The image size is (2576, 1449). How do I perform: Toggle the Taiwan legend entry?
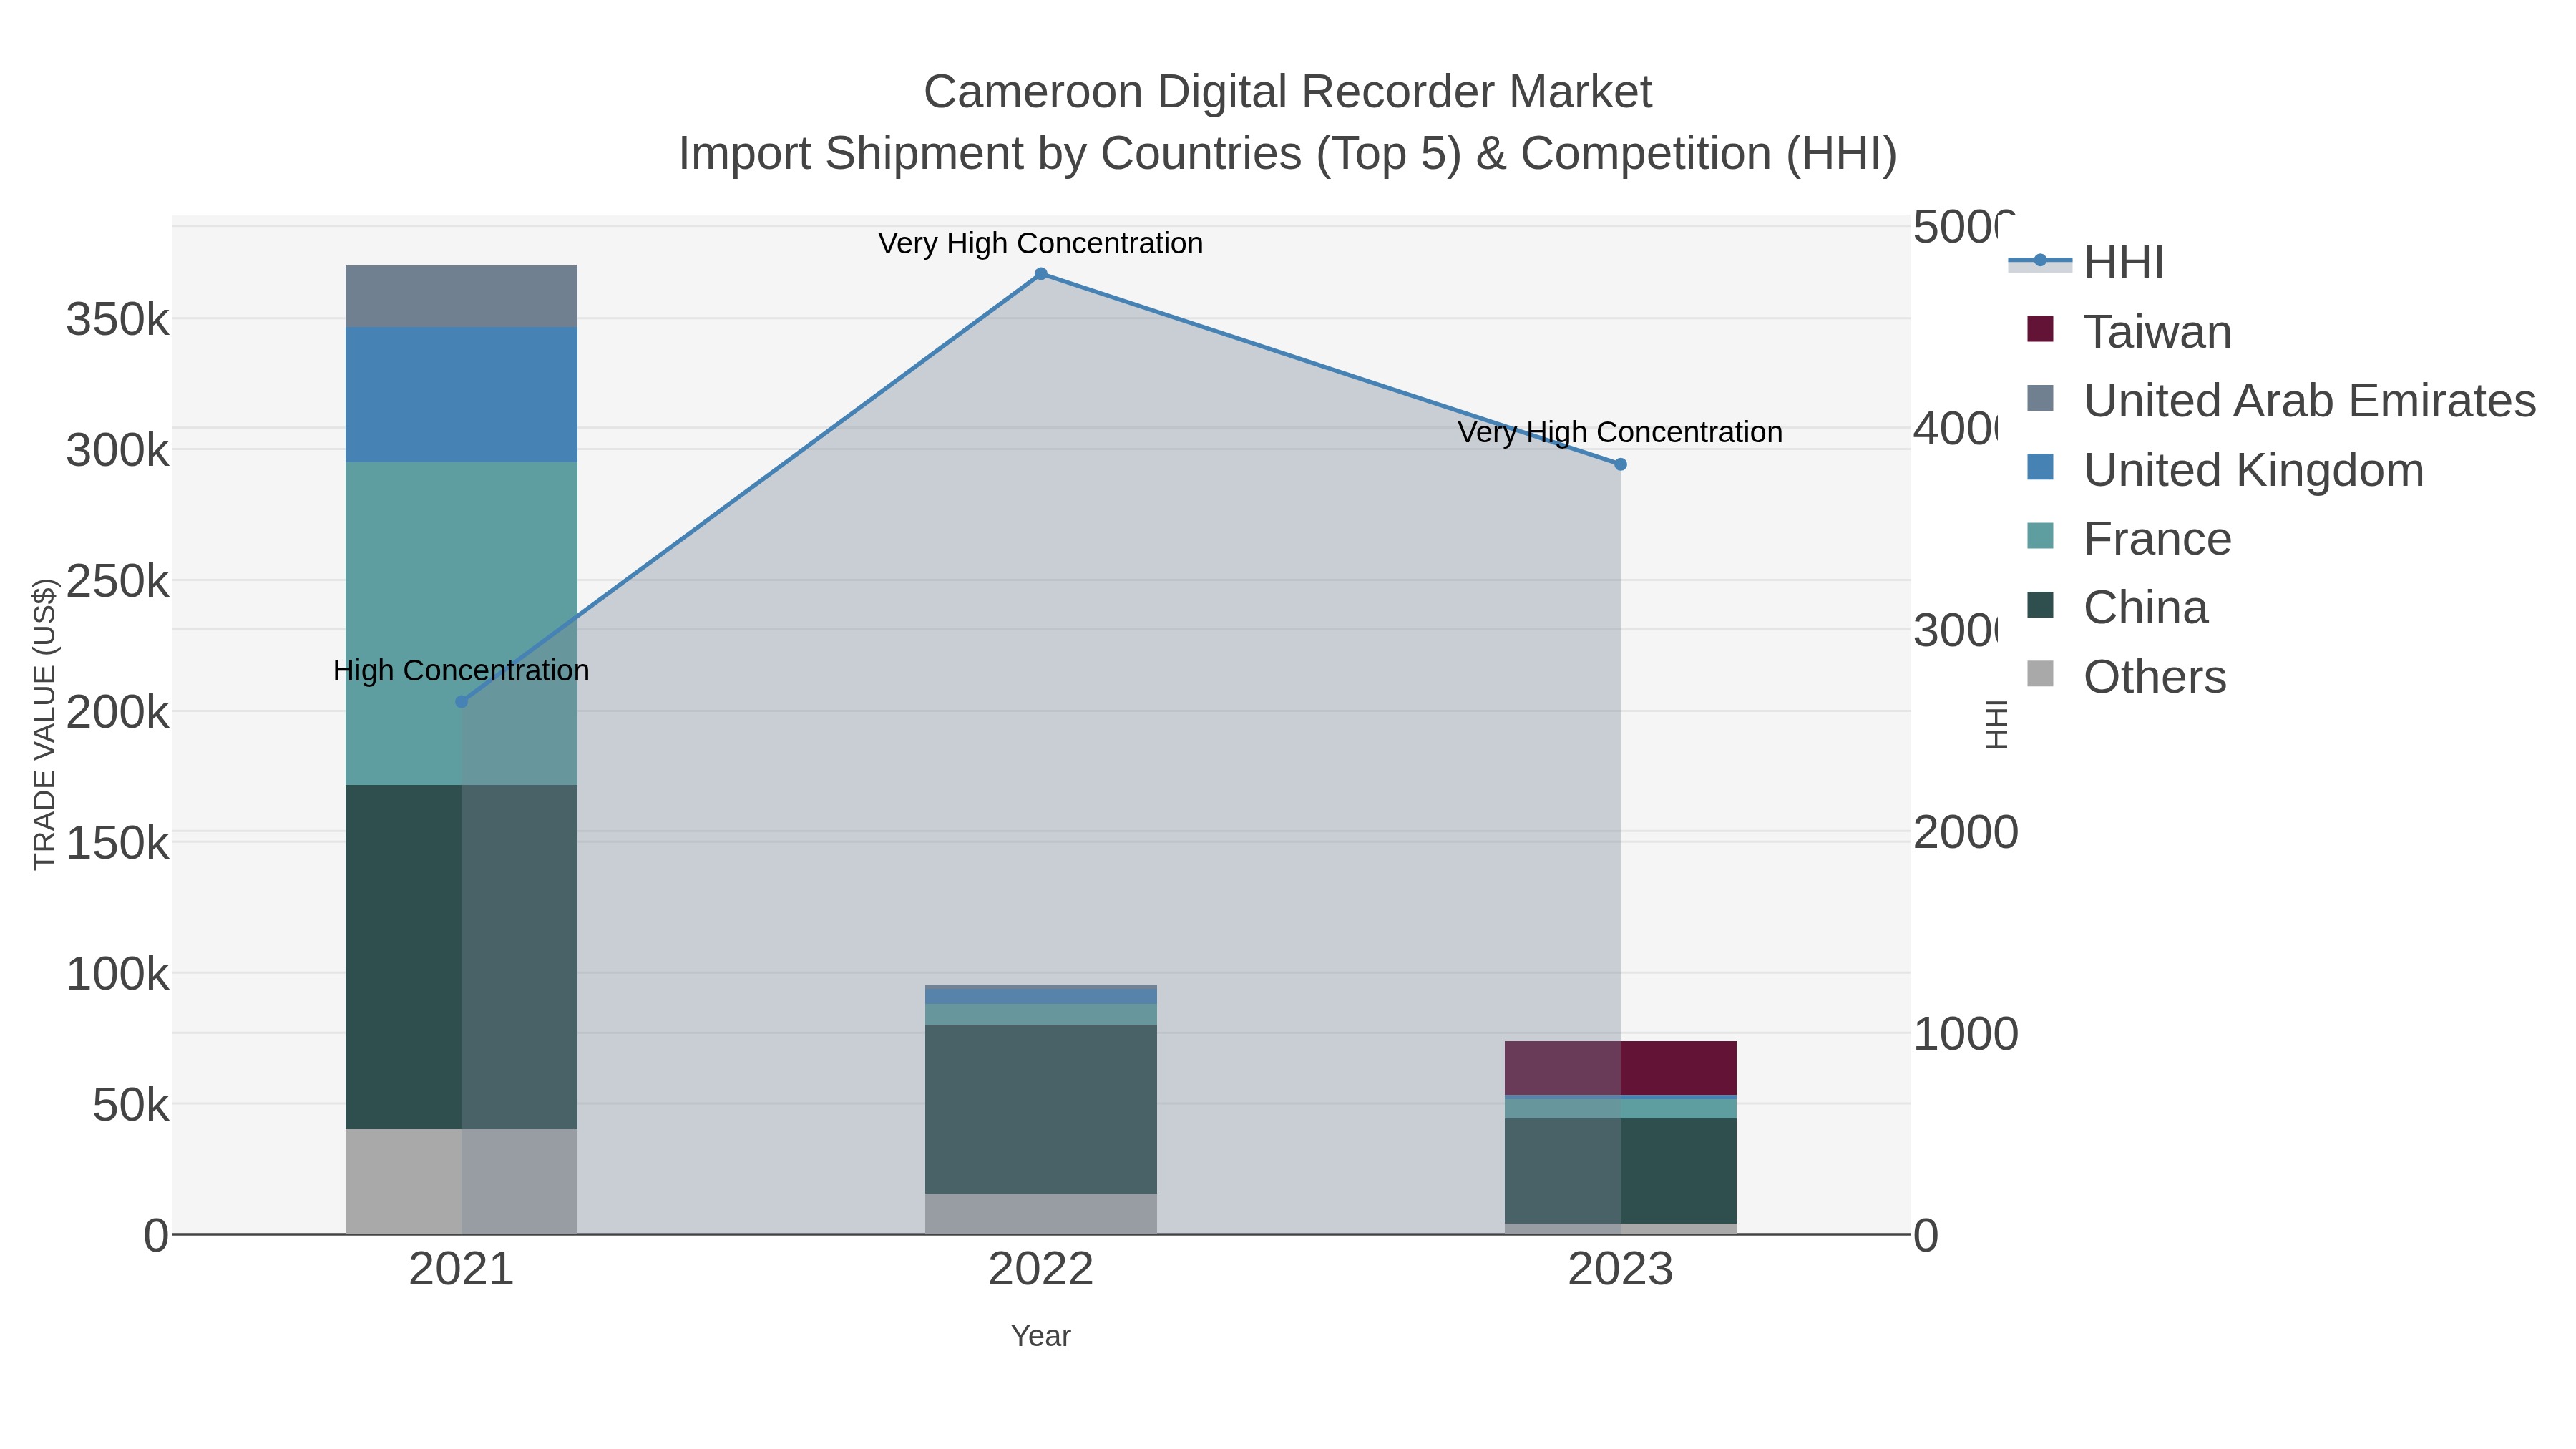pos(2130,332)
